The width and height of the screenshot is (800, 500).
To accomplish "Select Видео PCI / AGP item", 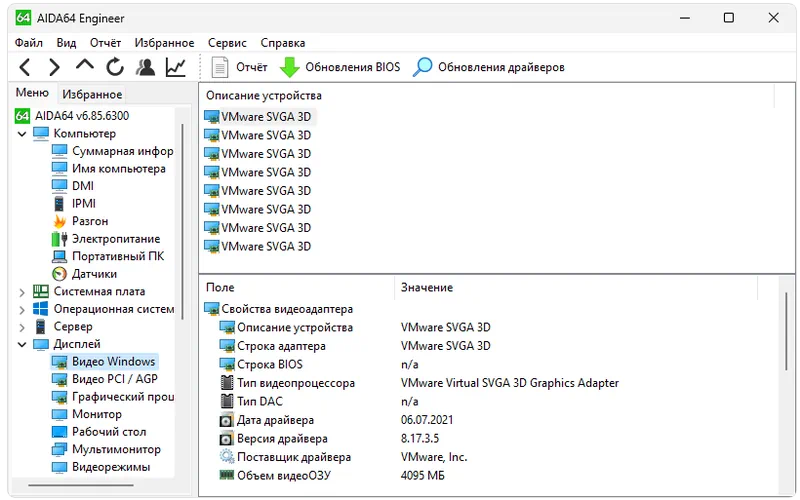I will tap(105, 379).
